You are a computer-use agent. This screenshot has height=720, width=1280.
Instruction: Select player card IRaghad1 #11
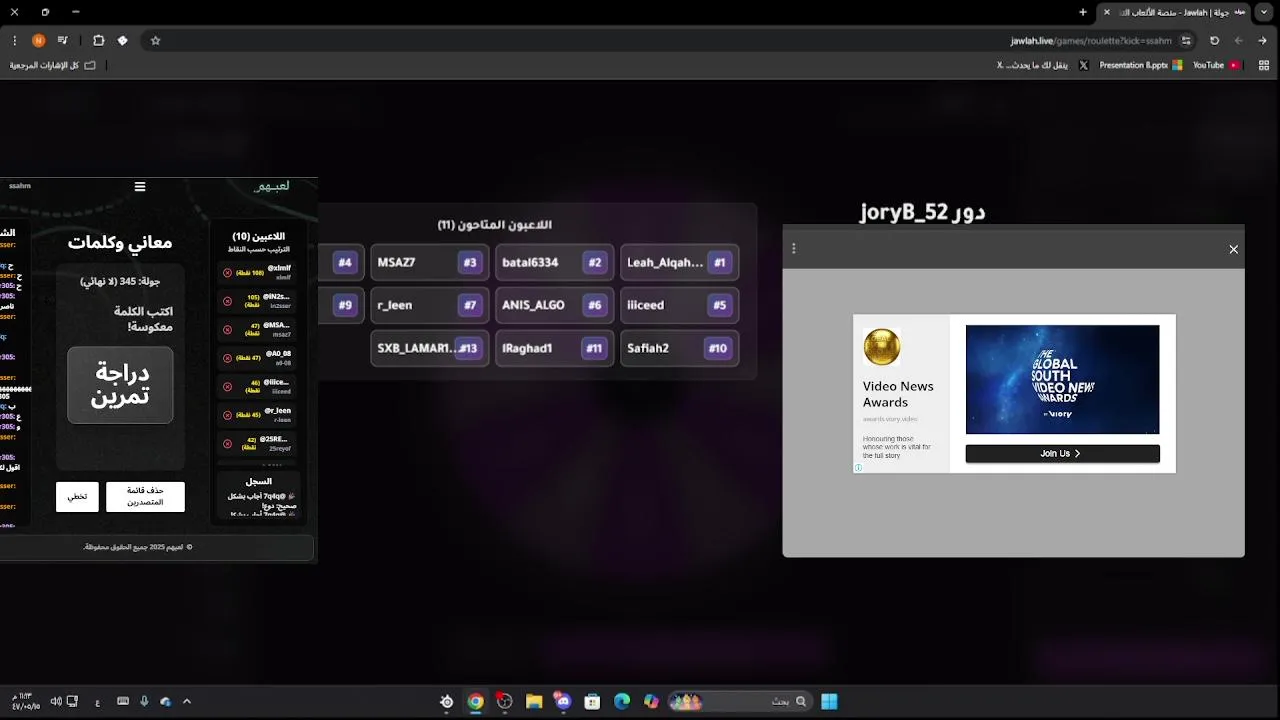(x=554, y=348)
